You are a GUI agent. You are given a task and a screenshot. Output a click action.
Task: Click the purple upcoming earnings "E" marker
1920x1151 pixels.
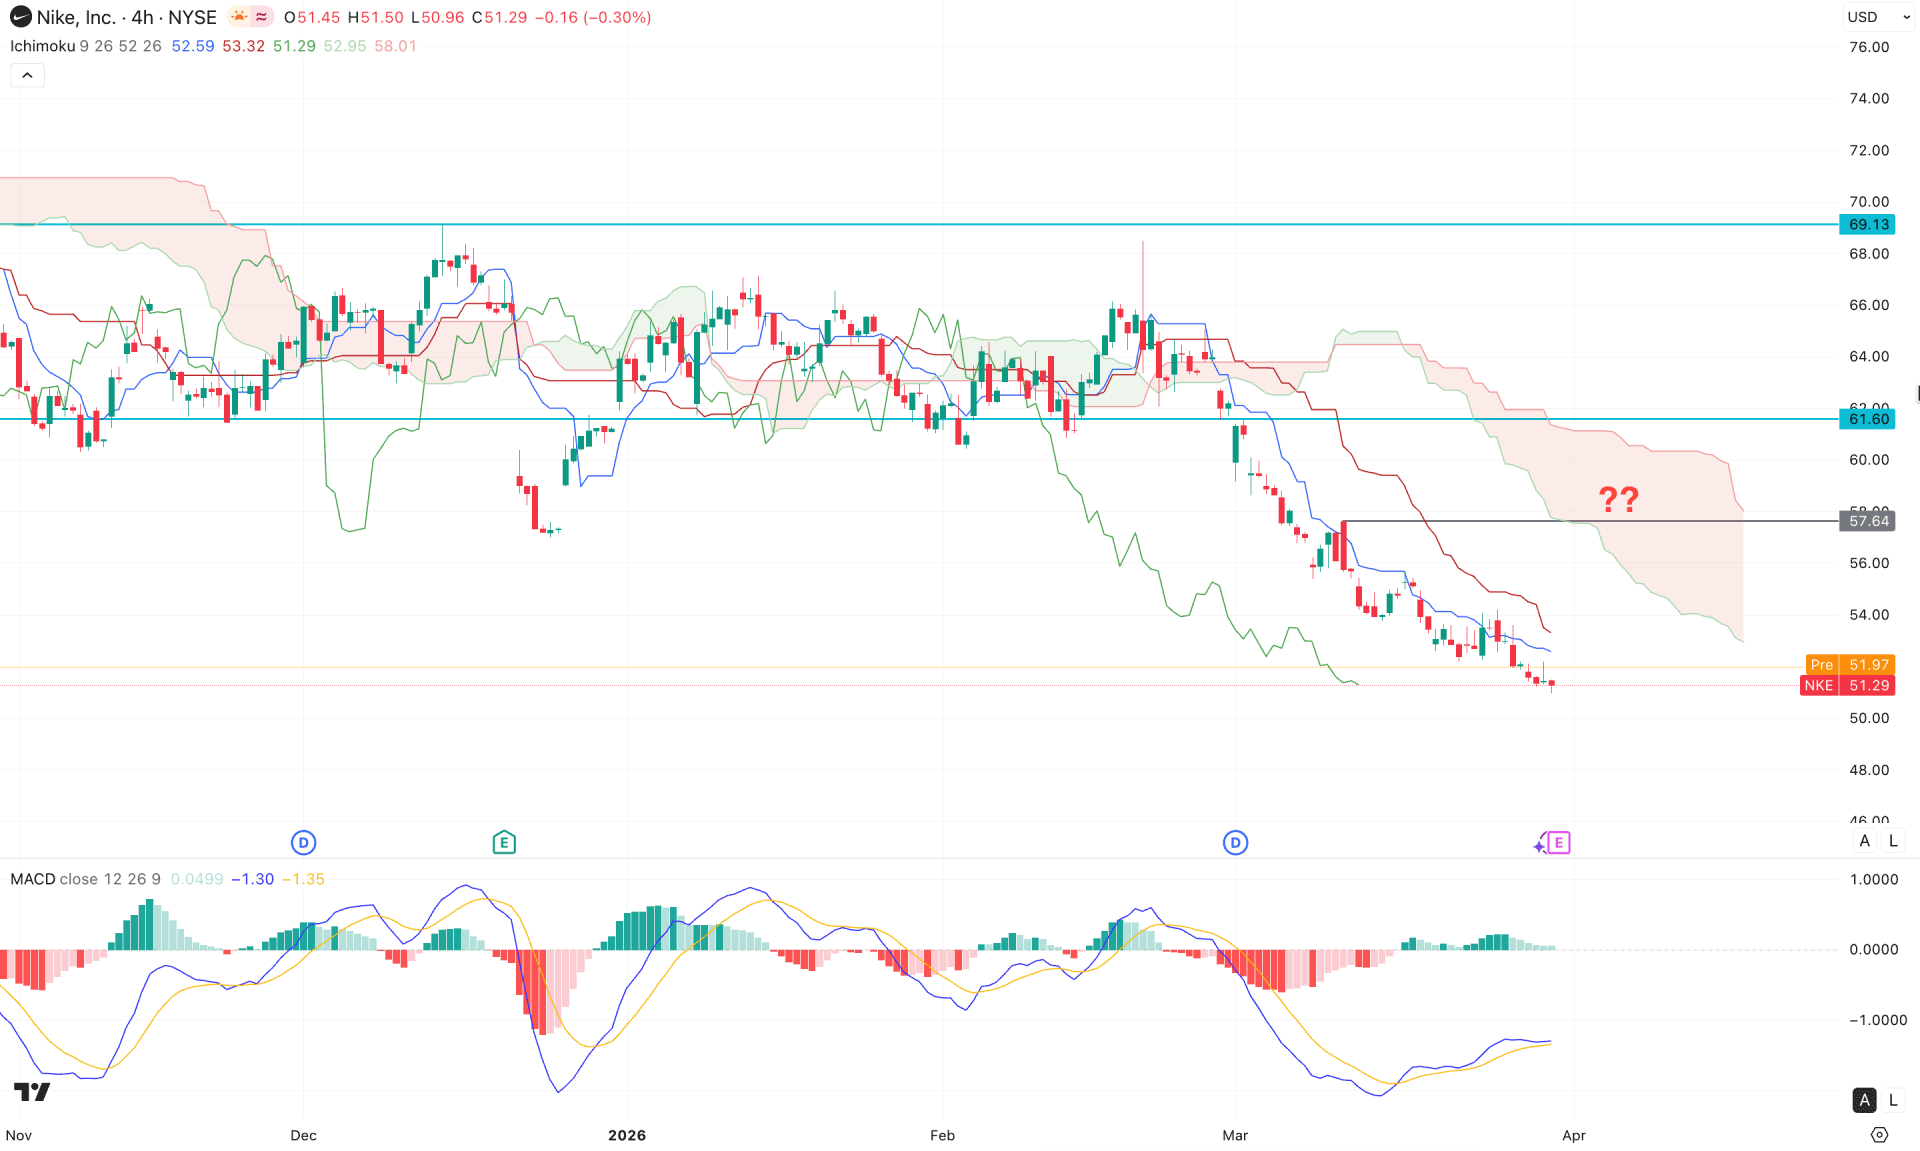pos(1557,843)
